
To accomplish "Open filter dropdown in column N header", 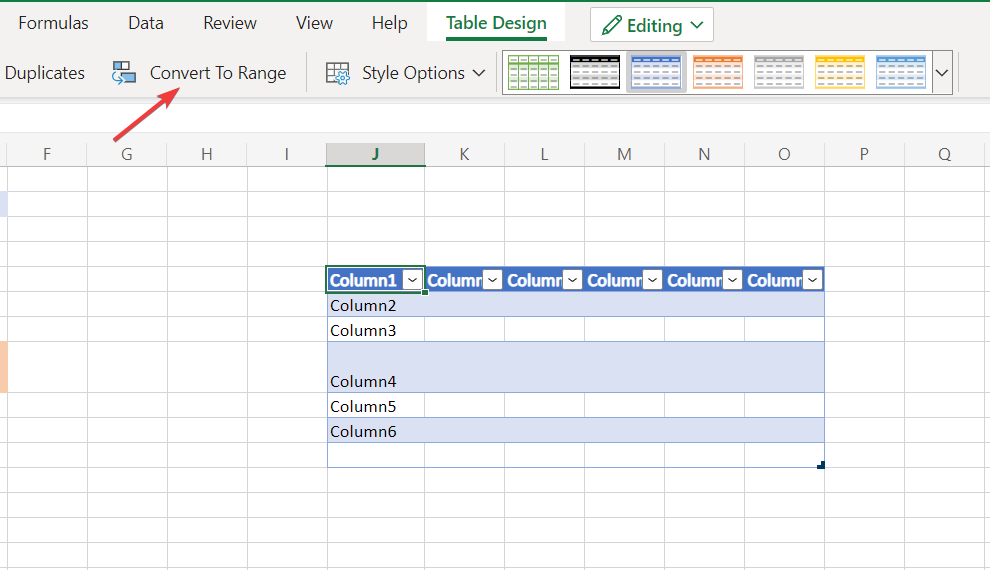I will click(732, 280).
